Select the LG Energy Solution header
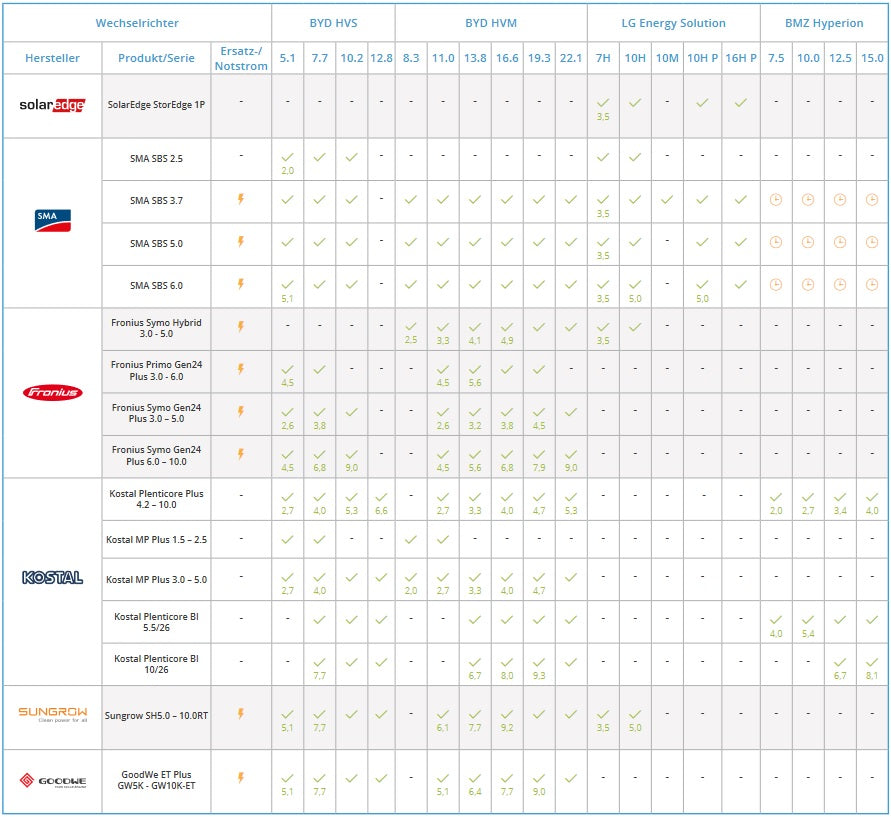 pyautogui.click(x=672, y=23)
